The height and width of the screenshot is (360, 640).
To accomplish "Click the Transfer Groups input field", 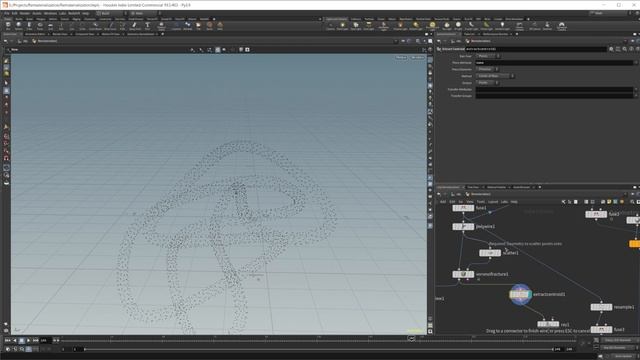I will point(554,96).
